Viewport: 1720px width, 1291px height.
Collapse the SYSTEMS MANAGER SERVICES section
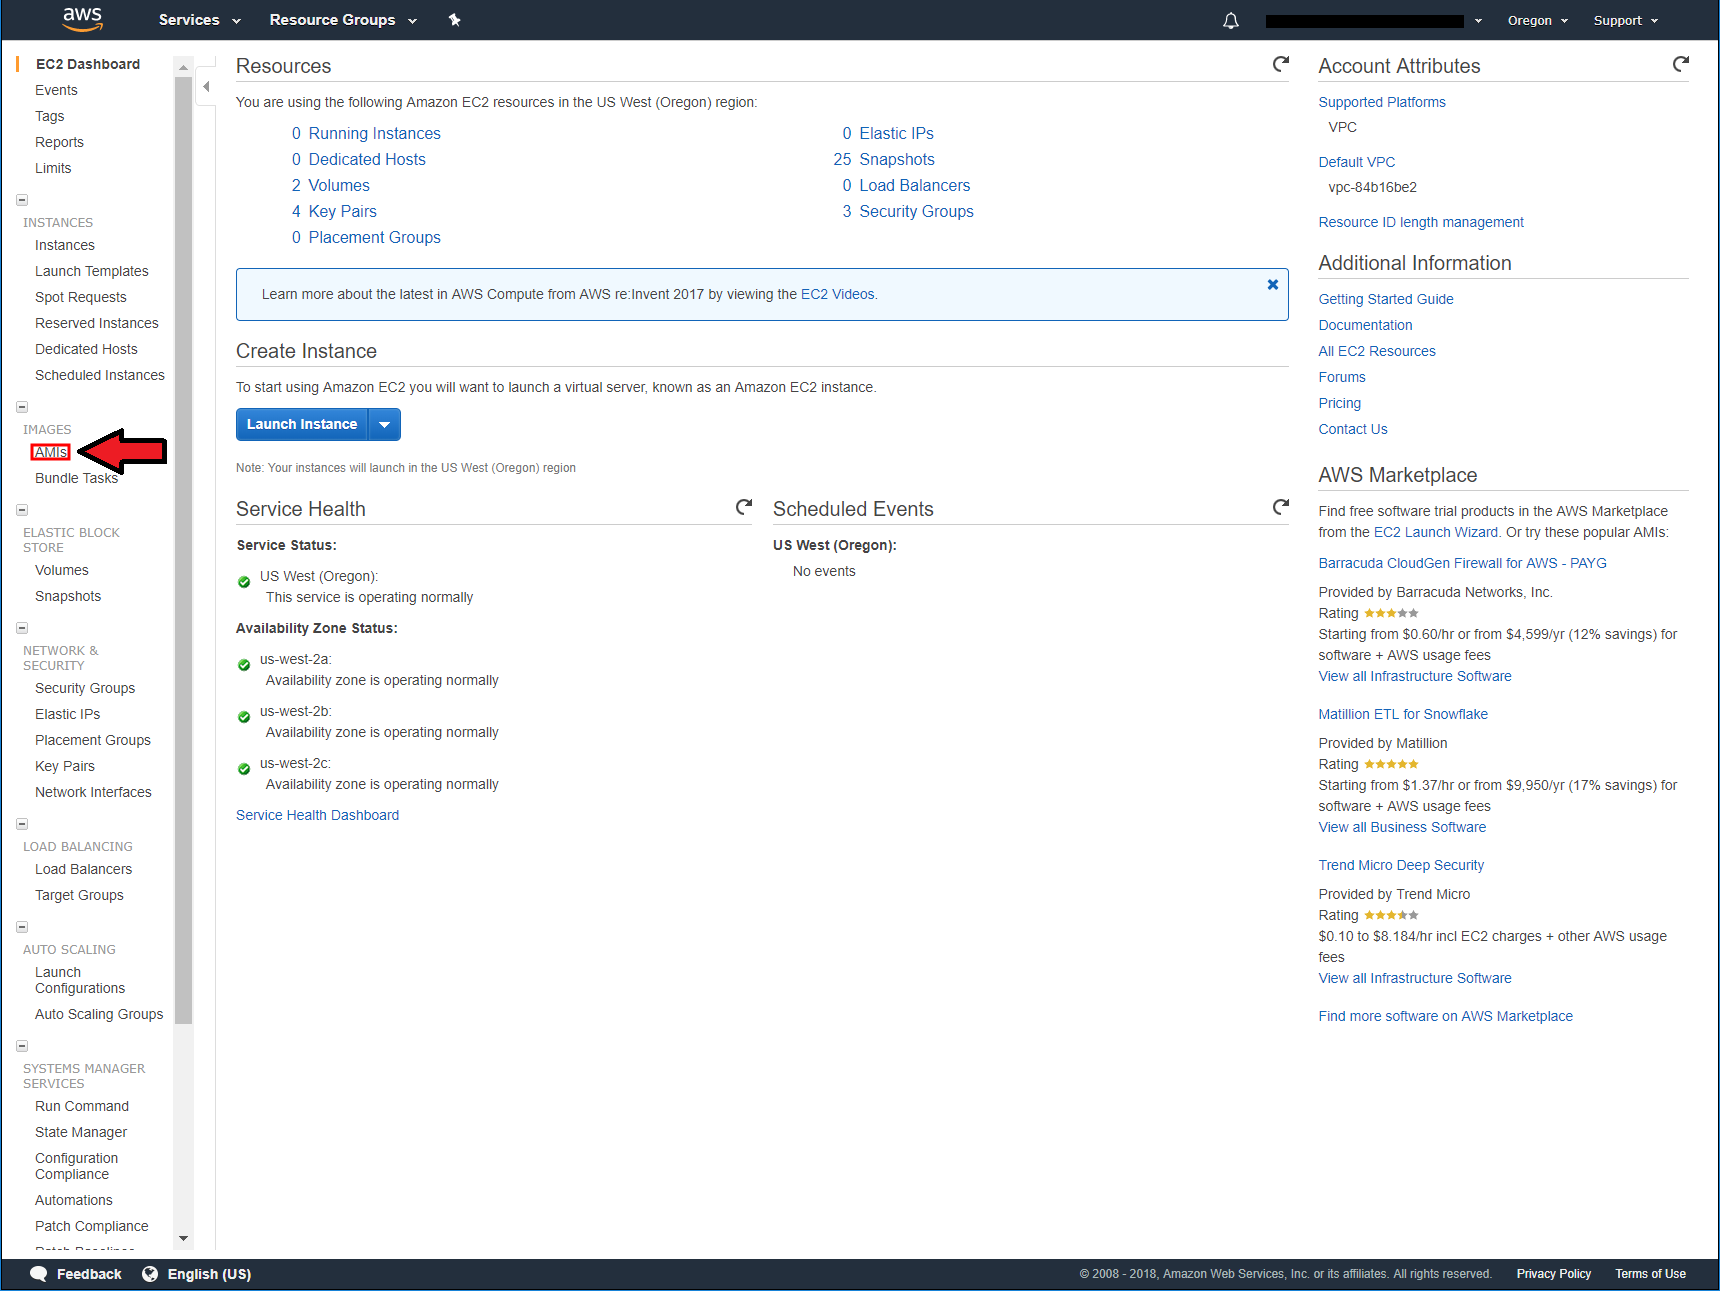[22, 1046]
